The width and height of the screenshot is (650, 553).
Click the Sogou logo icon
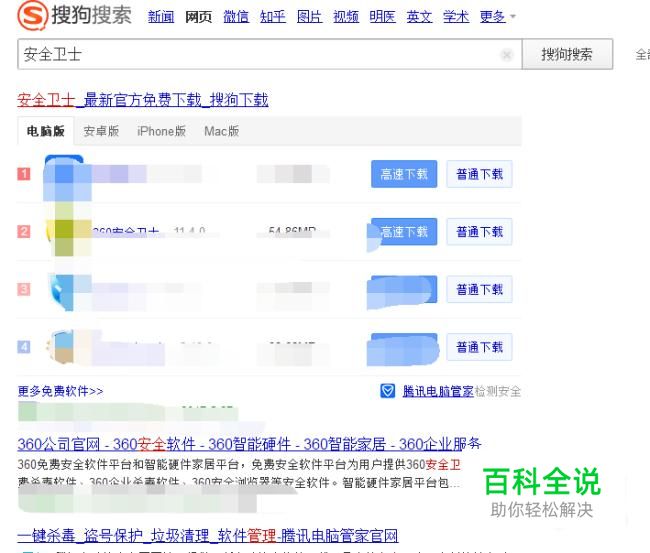[31, 15]
